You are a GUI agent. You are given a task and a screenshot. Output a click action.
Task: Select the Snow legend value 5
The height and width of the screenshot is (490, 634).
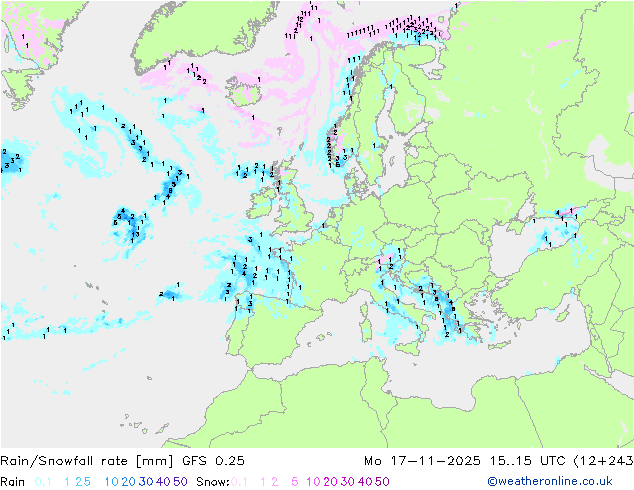(295, 482)
